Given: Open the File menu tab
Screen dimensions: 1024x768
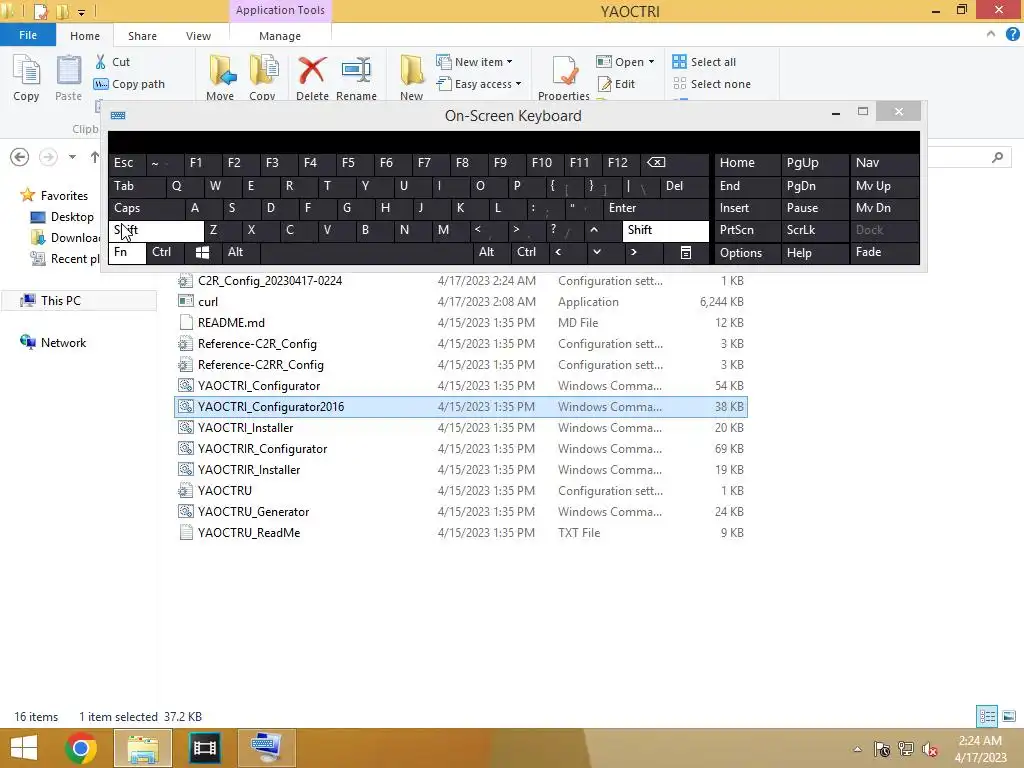Looking at the screenshot, I should (x=27, y=35).
